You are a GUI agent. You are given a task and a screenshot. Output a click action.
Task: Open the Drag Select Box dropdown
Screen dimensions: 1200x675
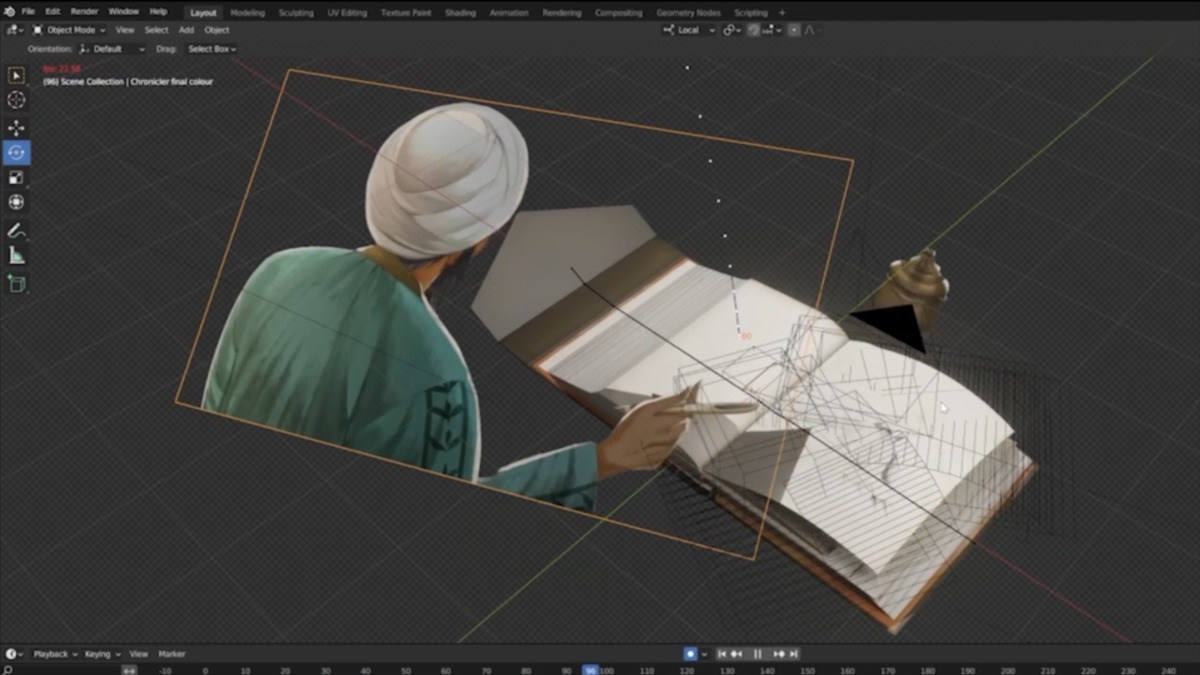pos(211,49)
